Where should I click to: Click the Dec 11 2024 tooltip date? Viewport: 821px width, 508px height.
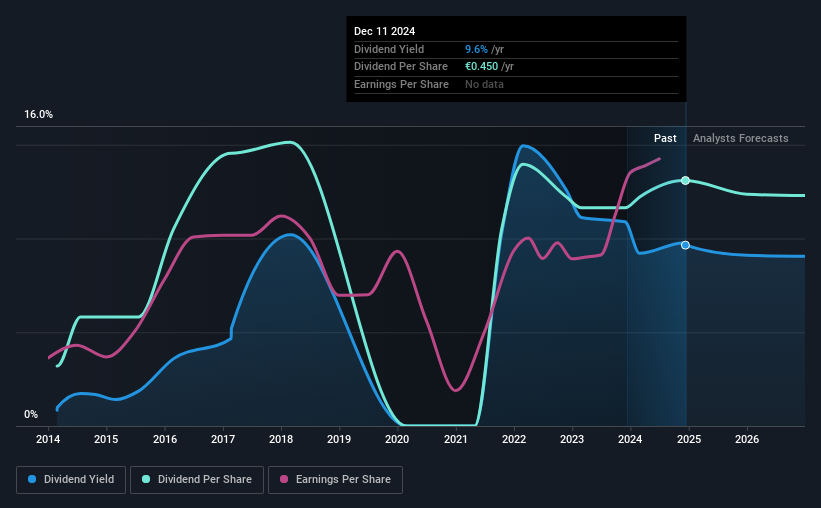[384, 31]
